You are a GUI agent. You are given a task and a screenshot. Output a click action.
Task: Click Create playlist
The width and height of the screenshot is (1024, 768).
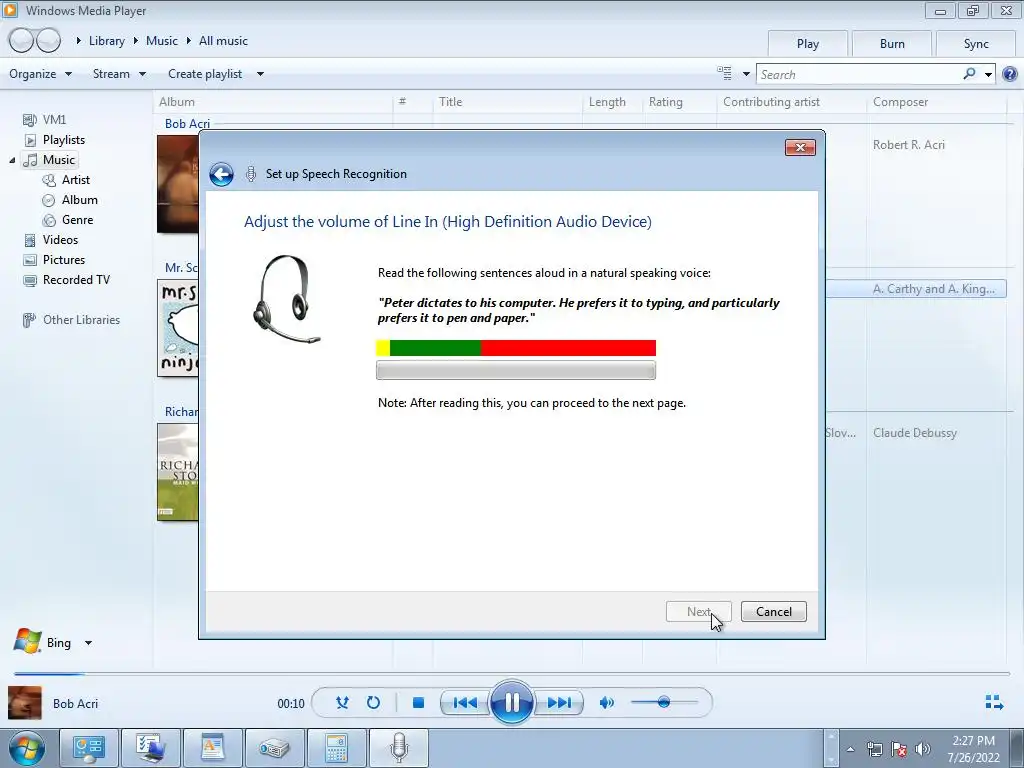coord(205,74)
